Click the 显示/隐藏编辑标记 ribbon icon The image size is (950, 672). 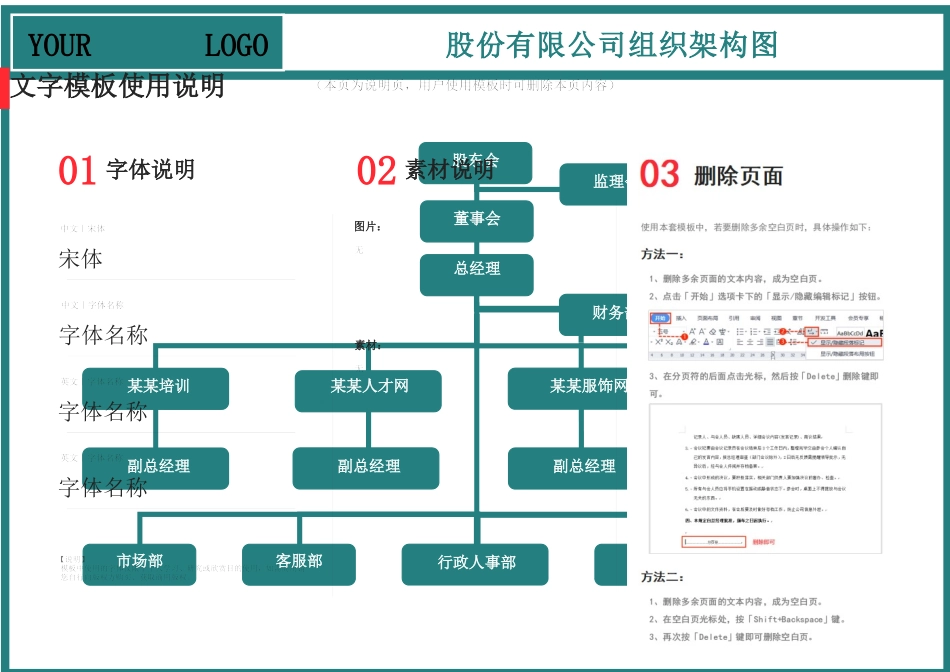pyautogui.click(x=812, y=331)
